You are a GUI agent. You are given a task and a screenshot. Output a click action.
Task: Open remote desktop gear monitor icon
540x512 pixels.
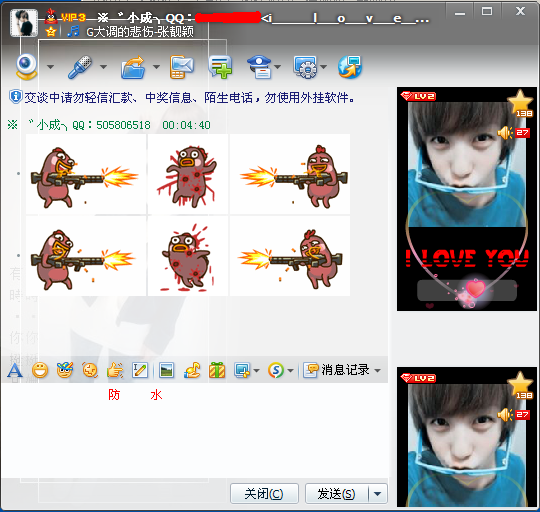[305, 67]
